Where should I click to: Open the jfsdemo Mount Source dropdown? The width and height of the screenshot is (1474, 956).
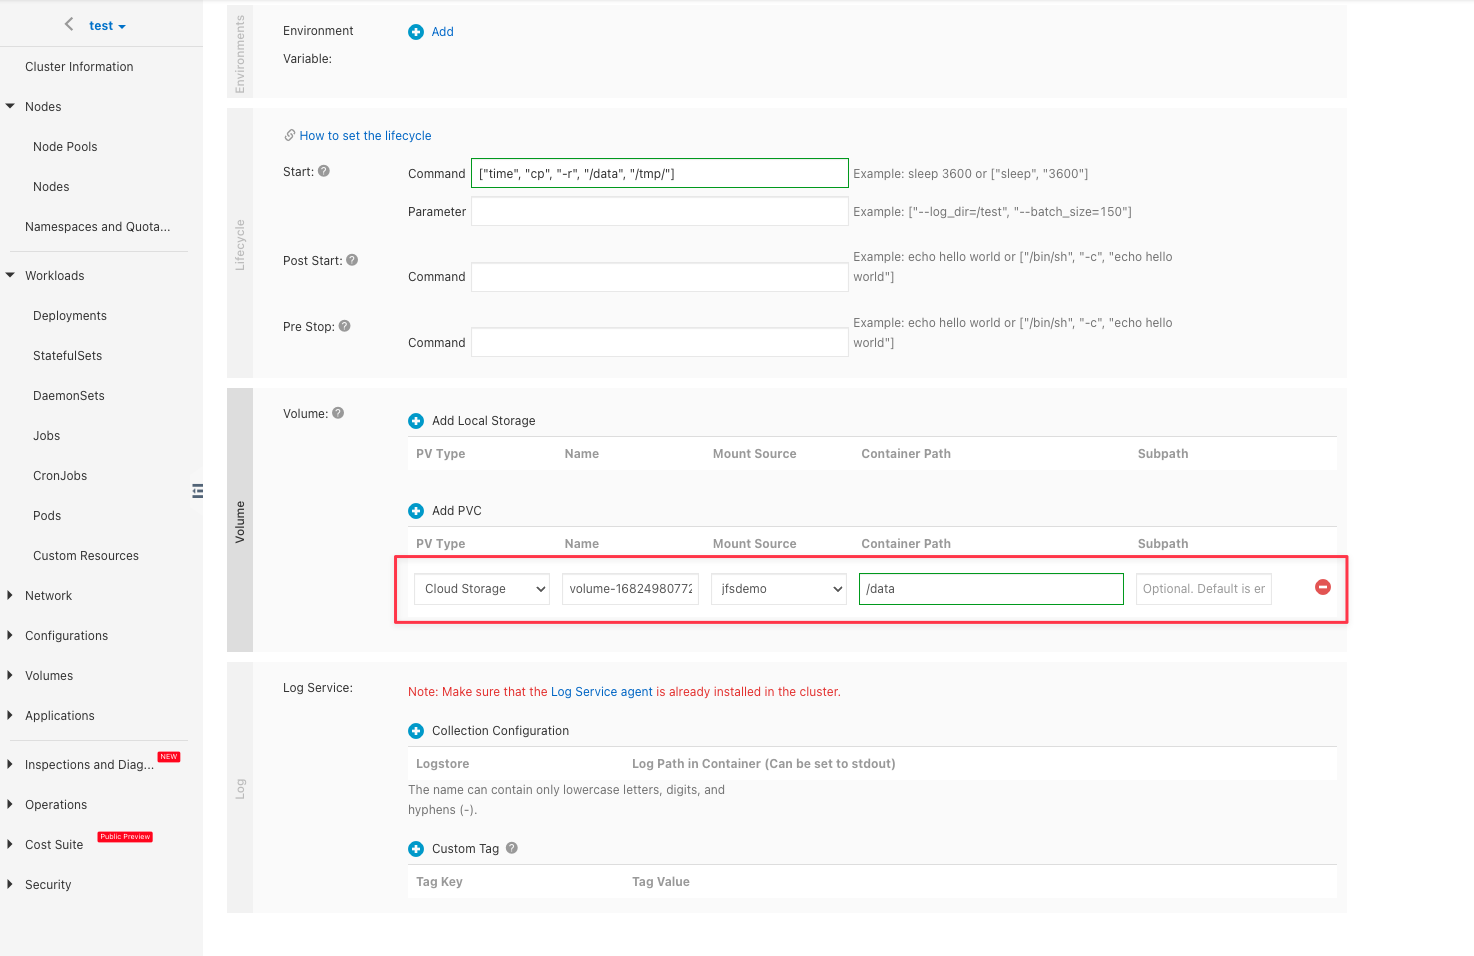(778, 589)
